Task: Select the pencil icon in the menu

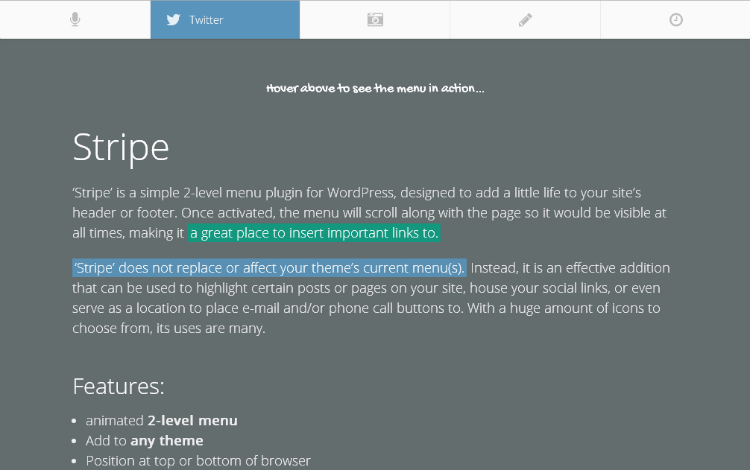Action: pos(525,19)
